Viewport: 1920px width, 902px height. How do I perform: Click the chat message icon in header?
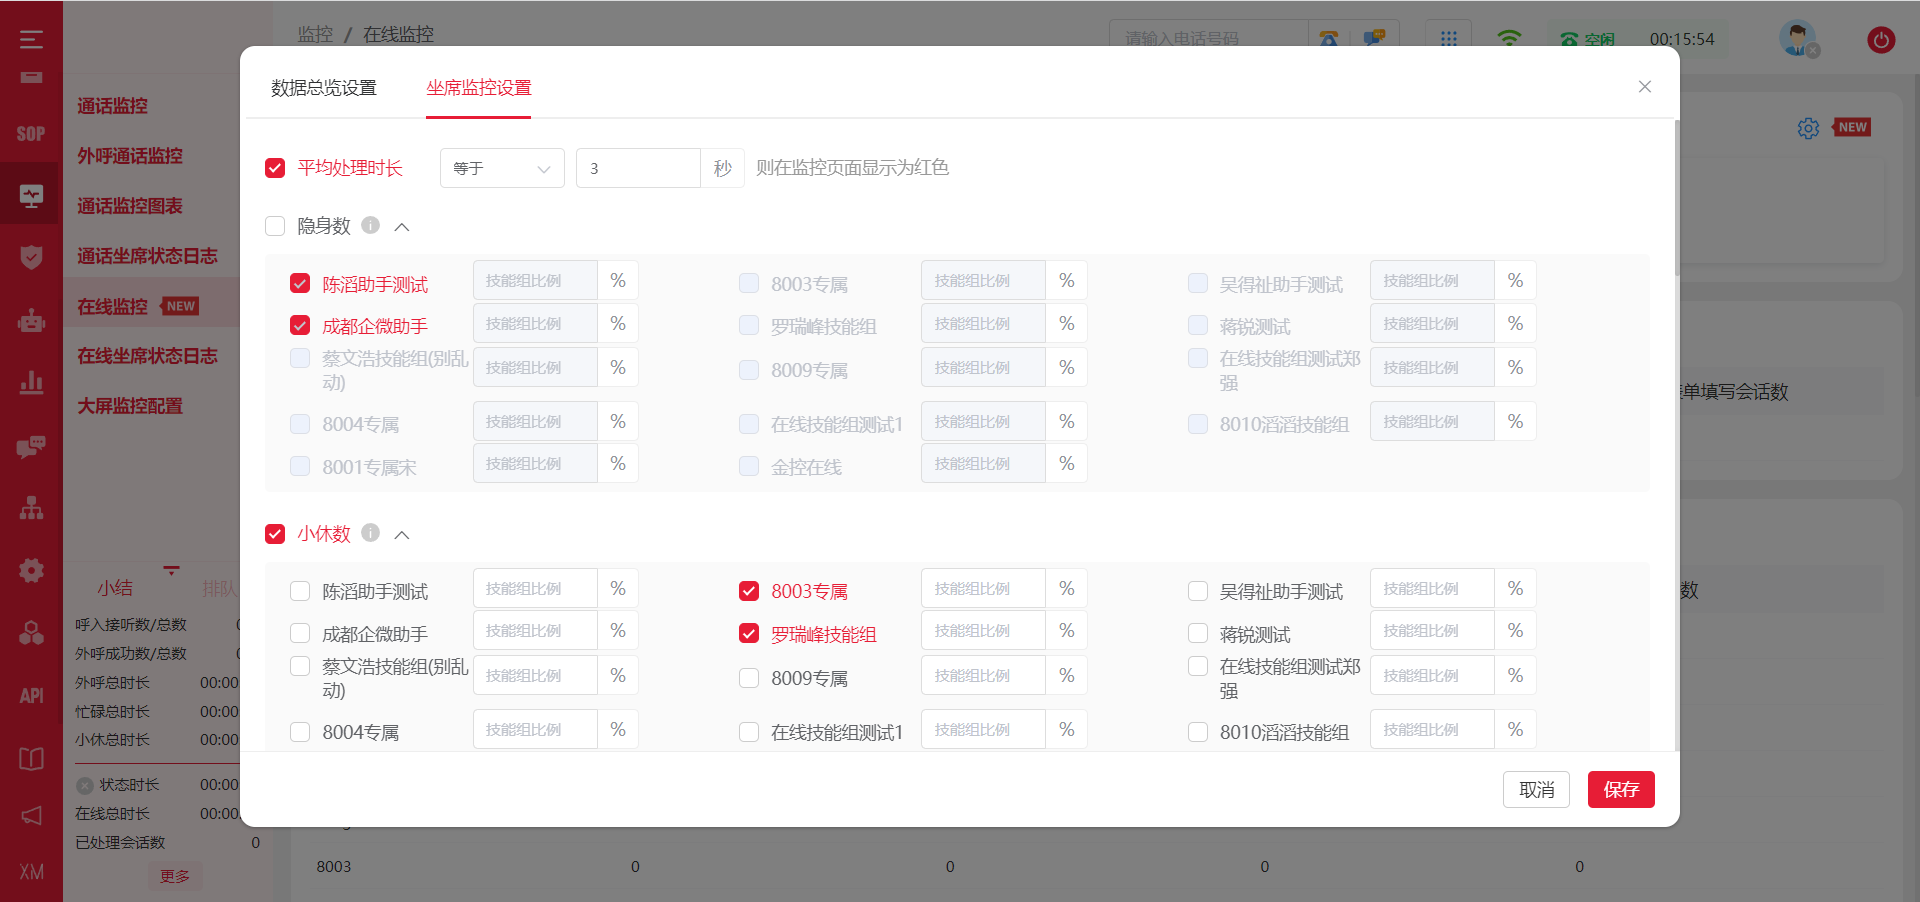[x=1375, y=39]
